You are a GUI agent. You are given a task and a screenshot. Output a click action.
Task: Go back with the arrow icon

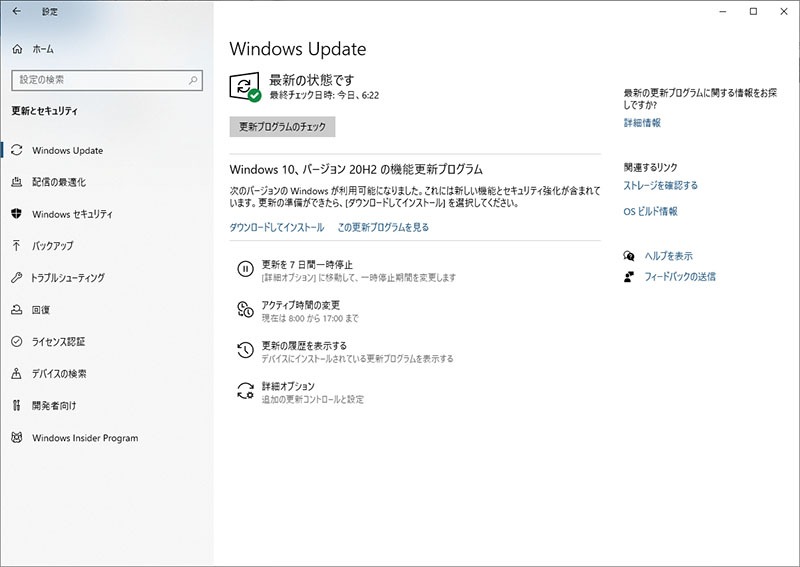(x=17, y=11)
